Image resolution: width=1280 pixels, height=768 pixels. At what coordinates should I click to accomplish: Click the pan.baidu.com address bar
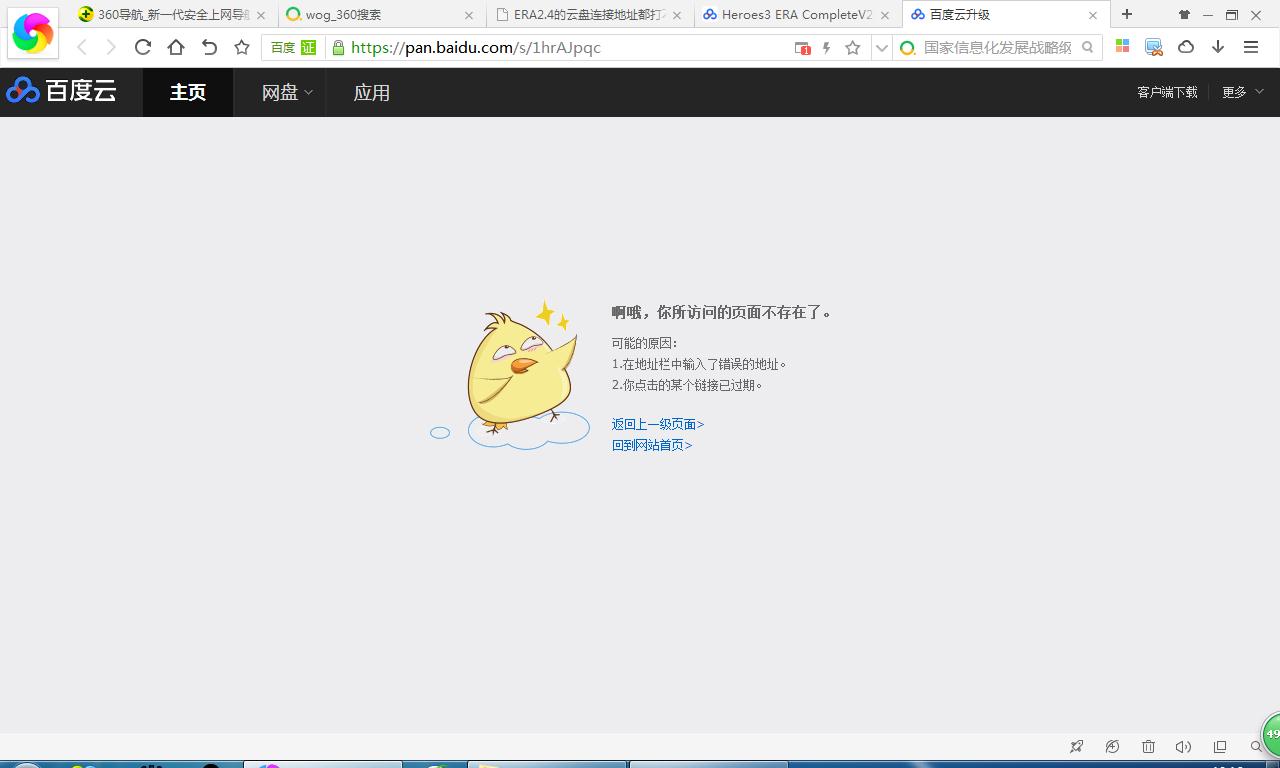pyautogui.click(x=560, y=48)
